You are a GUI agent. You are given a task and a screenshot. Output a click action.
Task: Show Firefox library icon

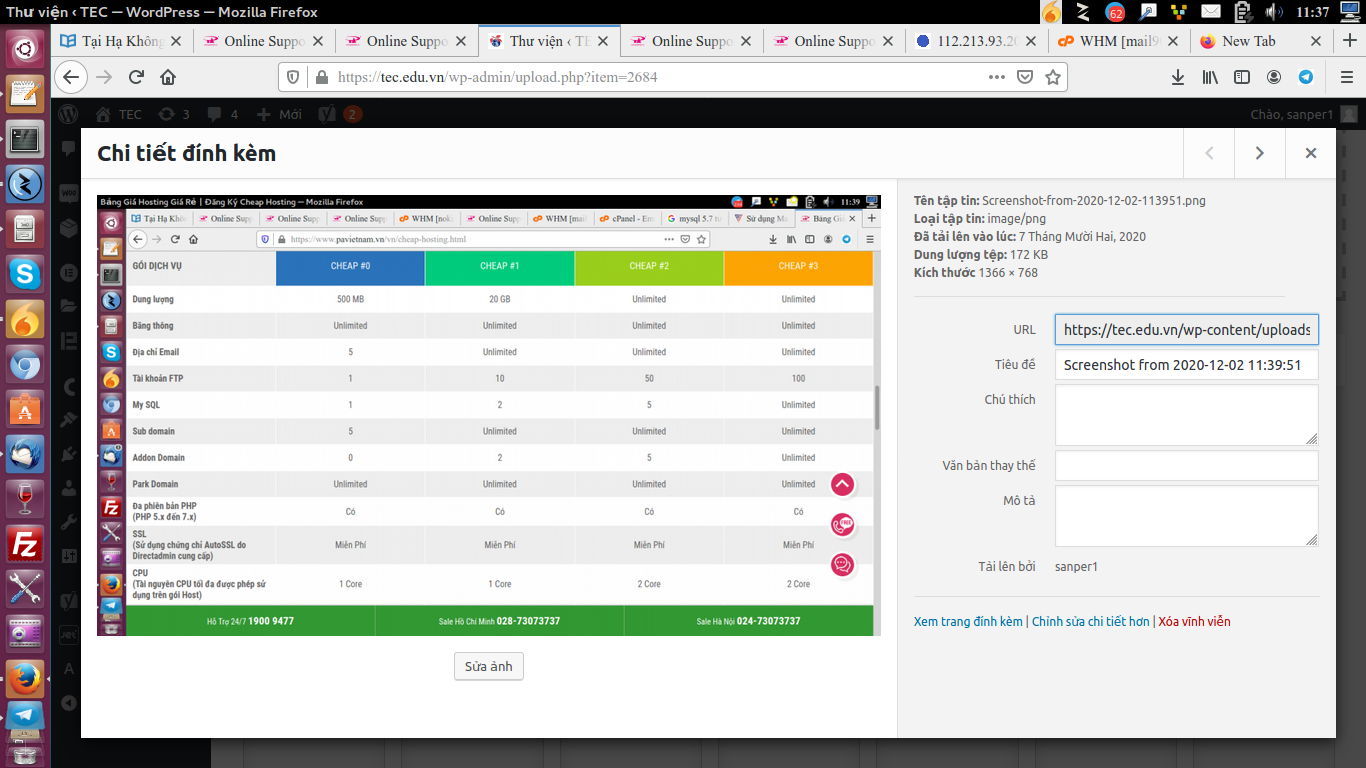tap(1210, 77)
